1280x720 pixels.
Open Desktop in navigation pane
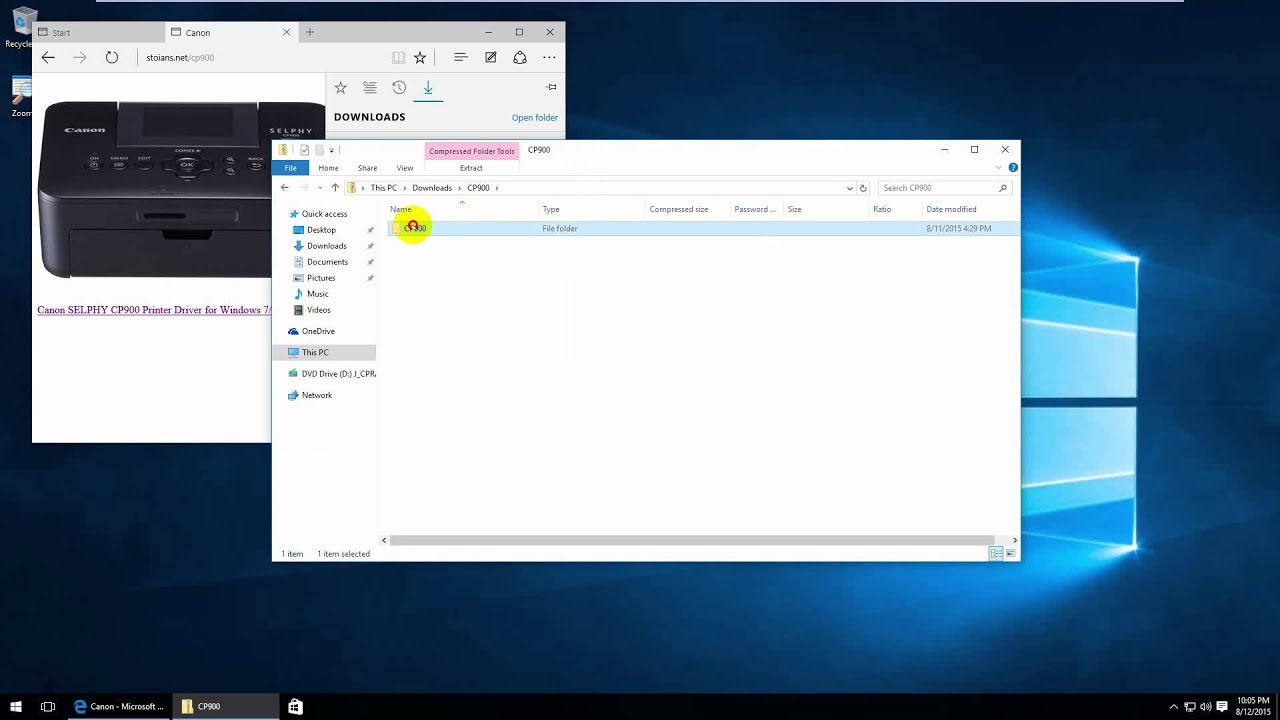(x=321, y=230)
